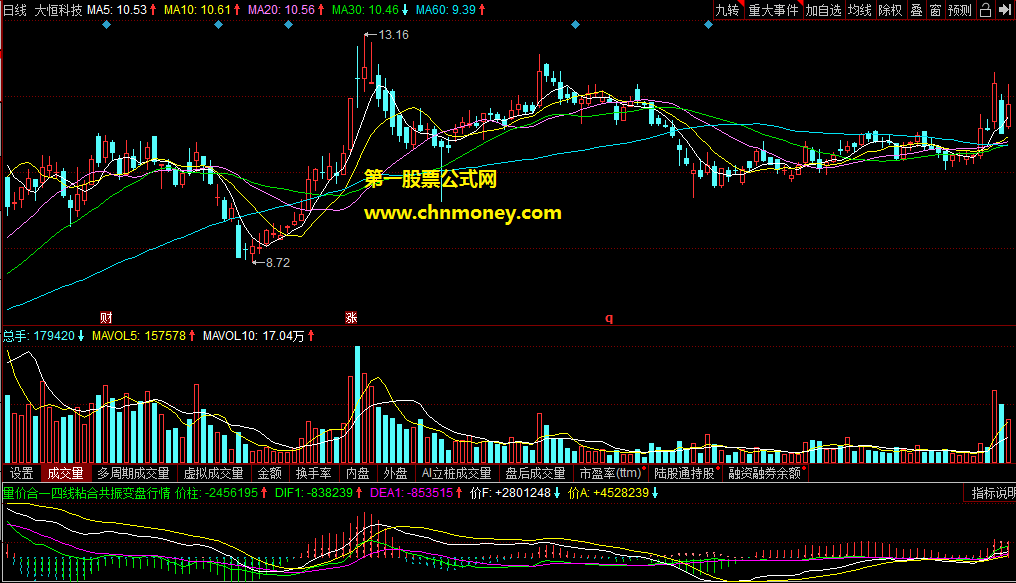Viewport: 1016px width, 583px height.
Task: Open the 设置 settings tab
Action: (x=21, y=474)
